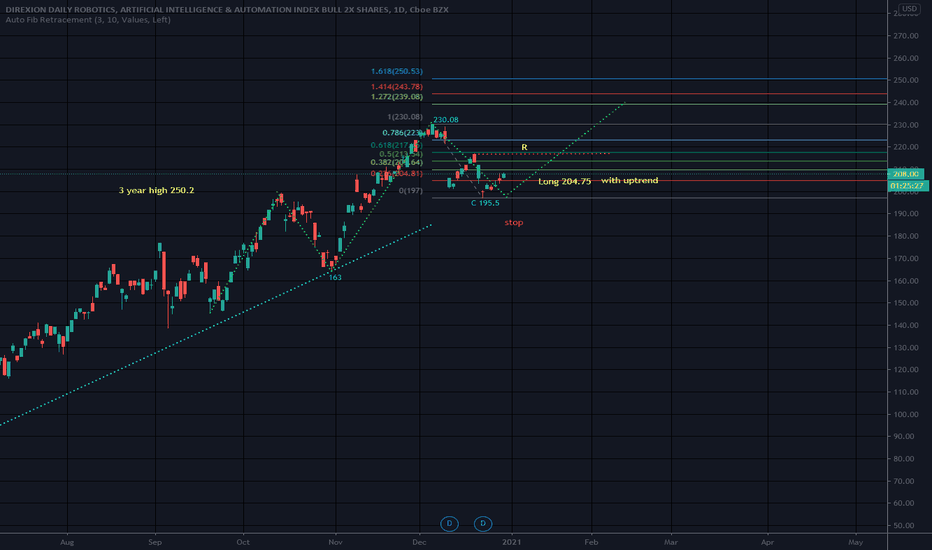Viewport: 932px width, 550px height.
Task: Click the Oct label on time axis
Action: pyautogui.click(x=243, y=542)
